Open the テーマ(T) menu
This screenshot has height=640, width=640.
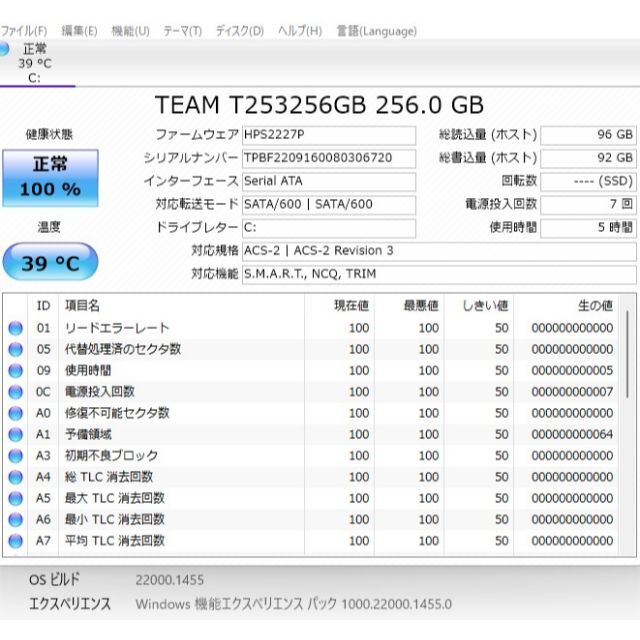tap(182, 31)
